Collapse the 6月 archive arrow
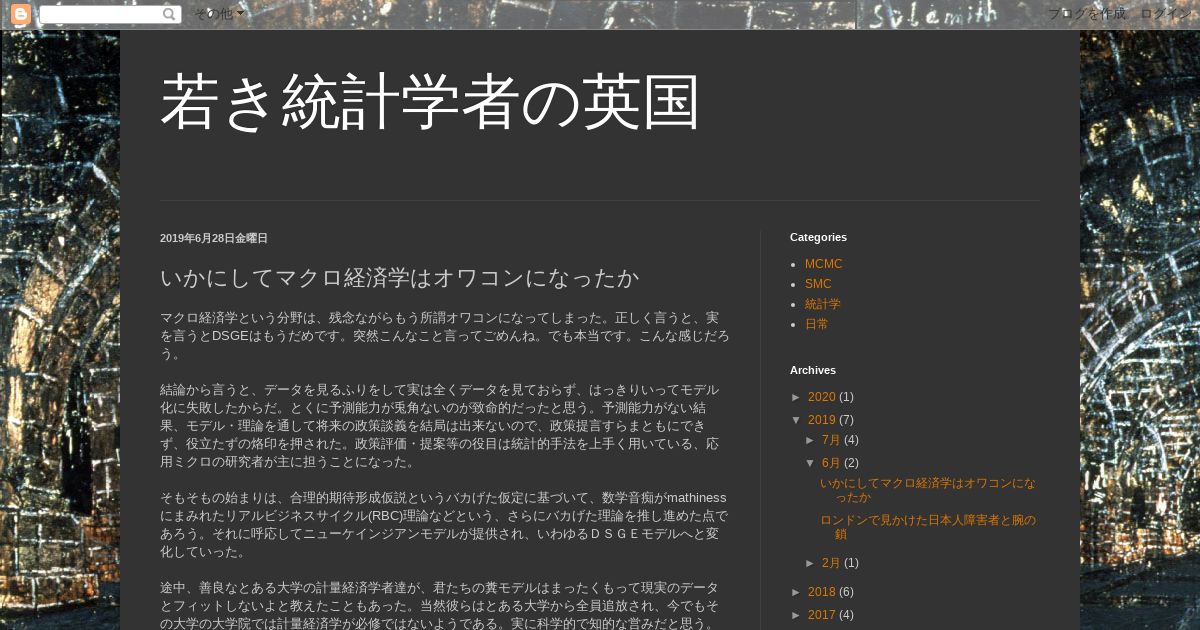 811,463
